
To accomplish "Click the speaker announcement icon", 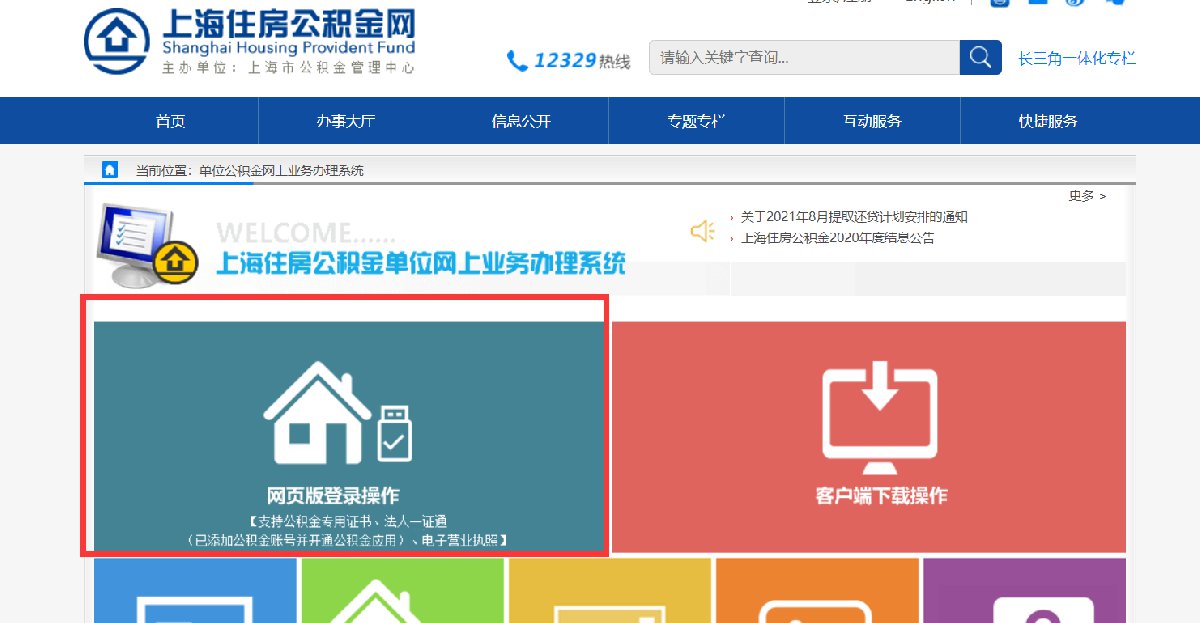I will point(702,231).
